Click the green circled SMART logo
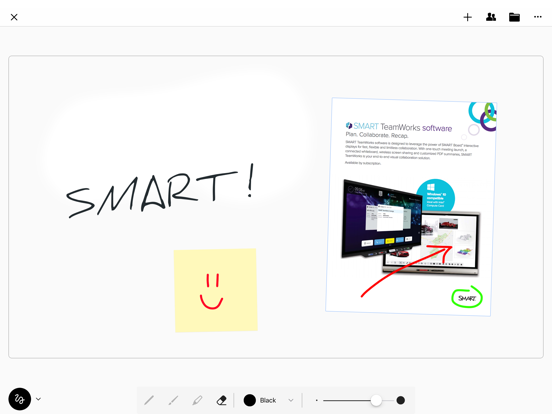The image size is (552, 414). tap(467, 297)
